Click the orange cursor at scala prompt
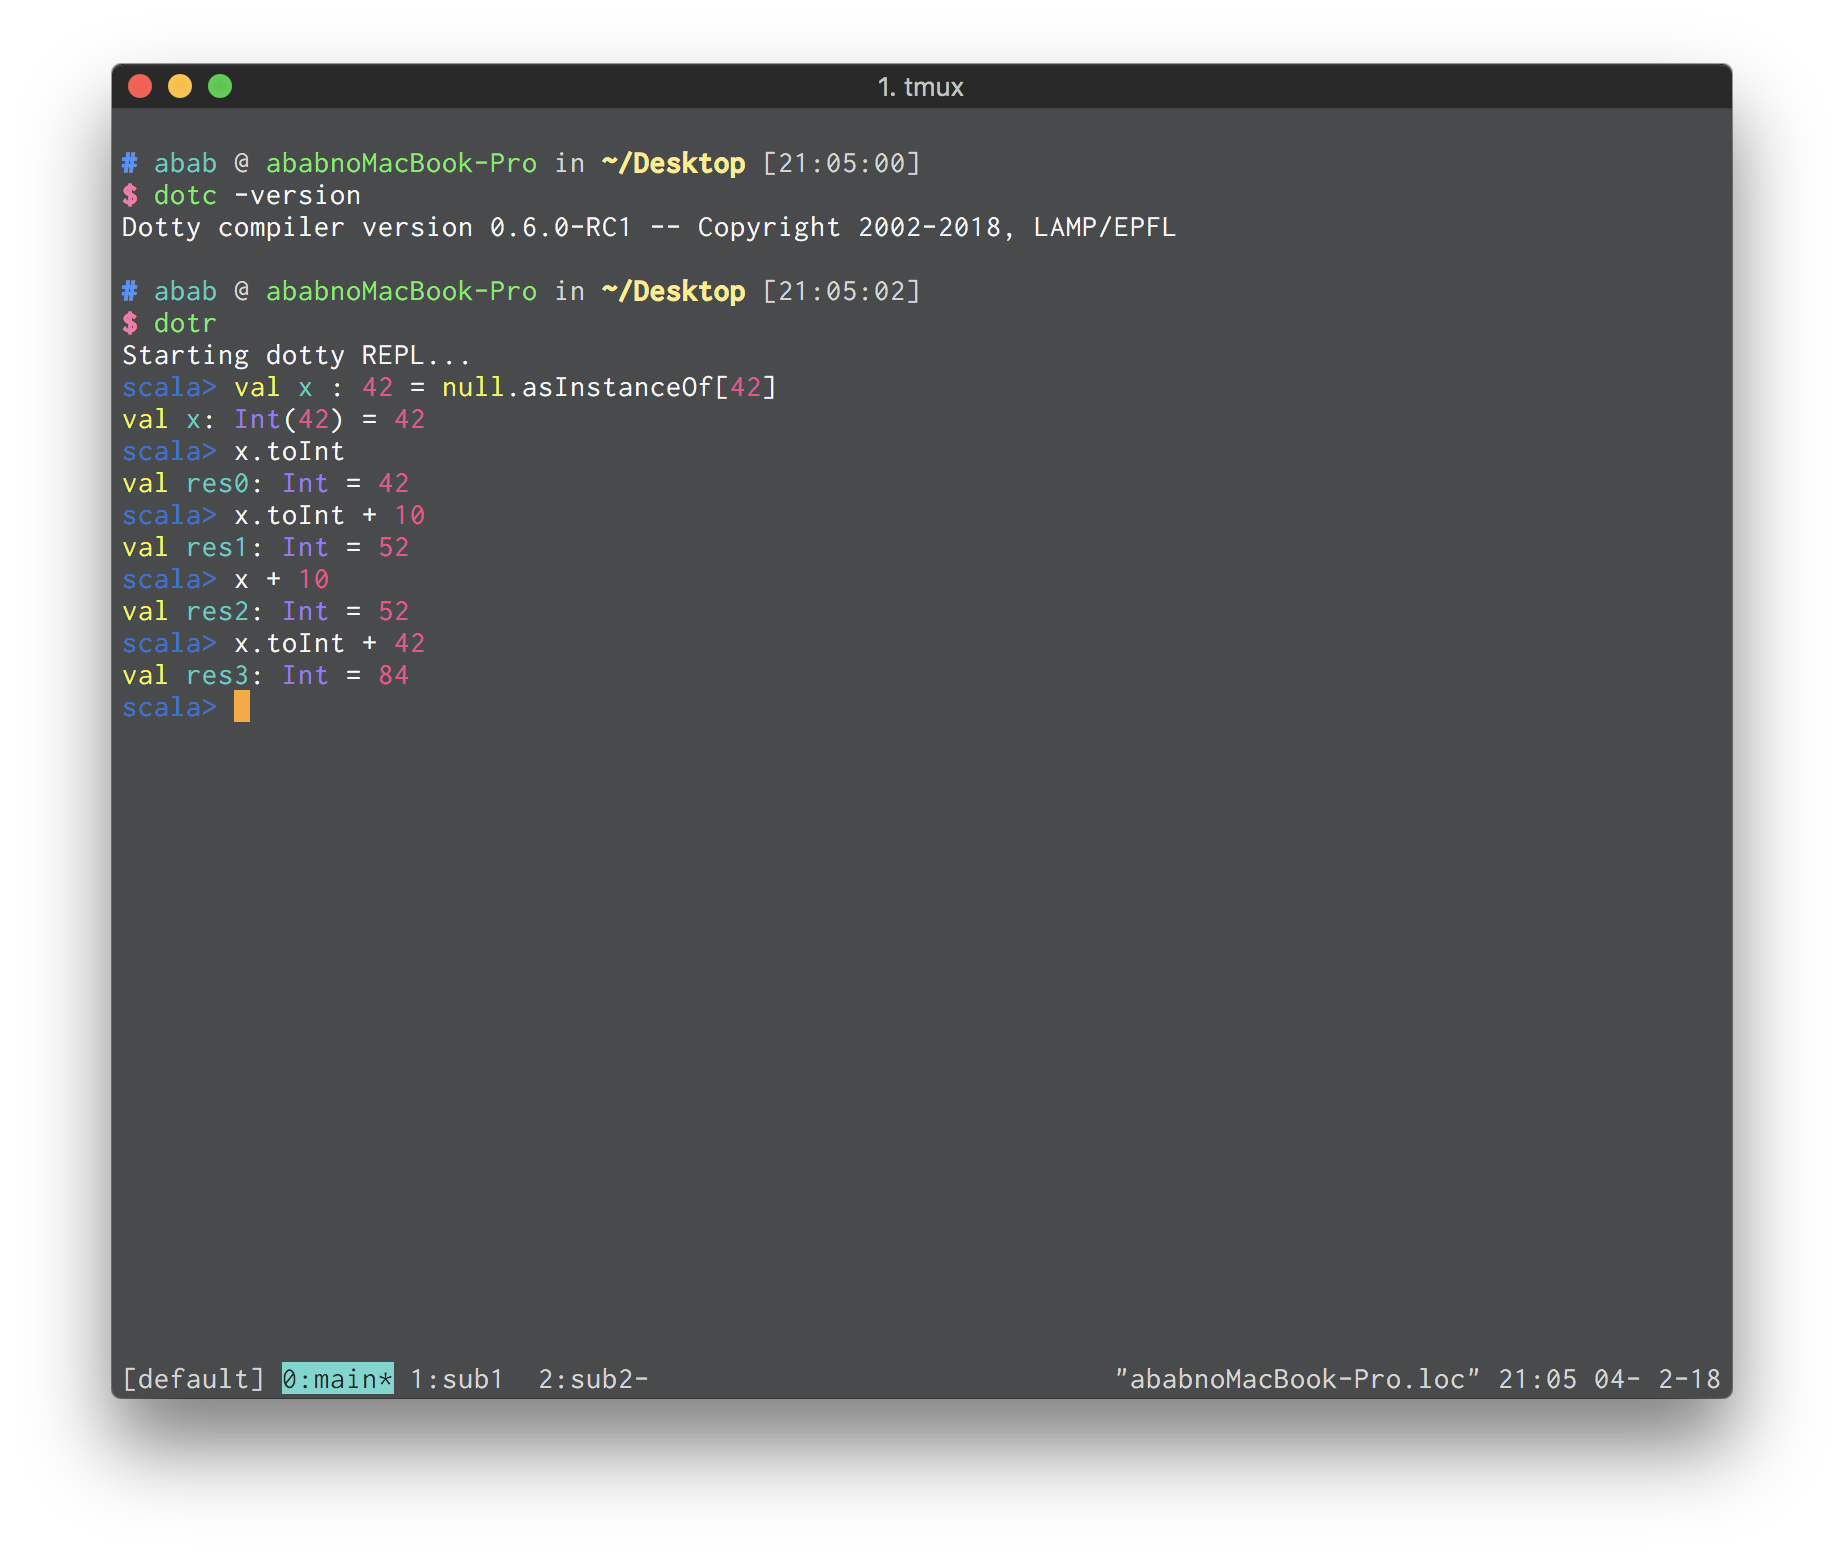This screenshot has width=1844, height=1558. (x=242, y=707)
